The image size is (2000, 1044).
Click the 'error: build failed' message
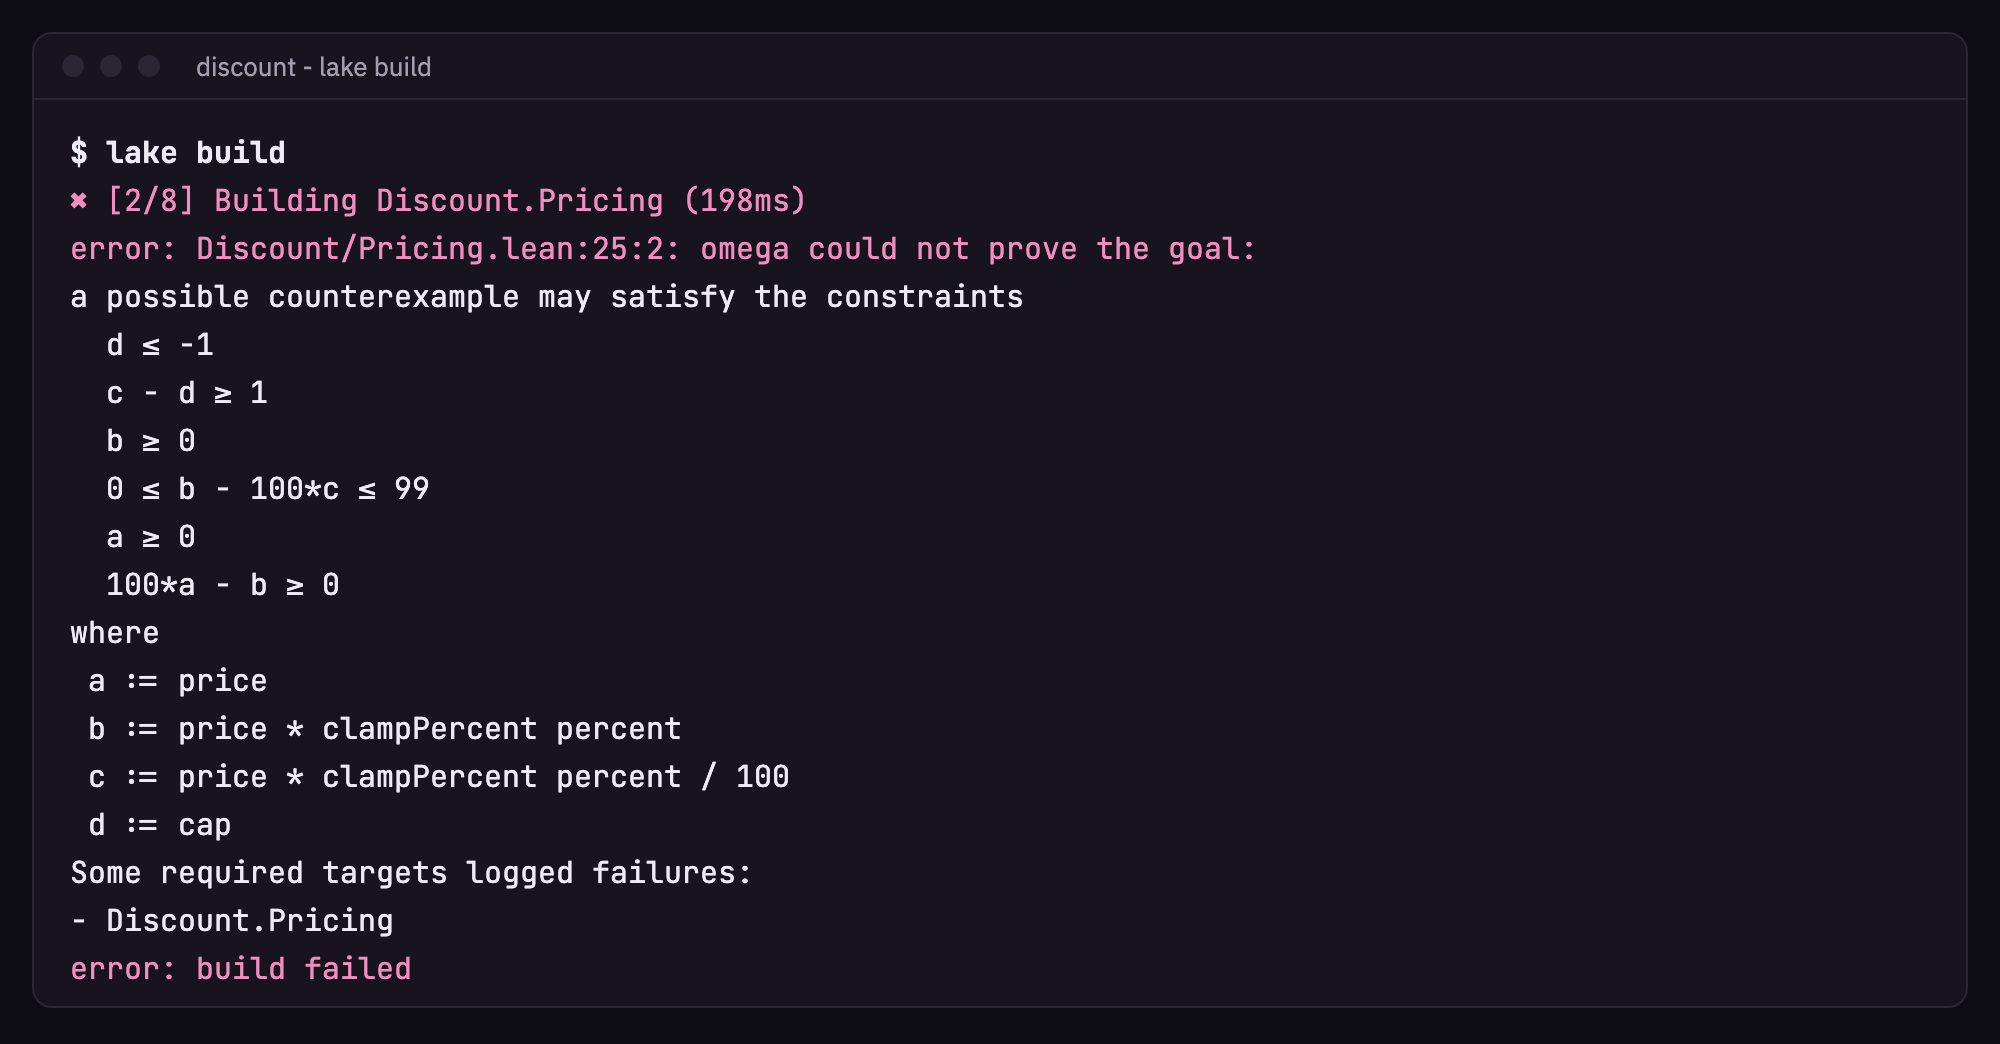coord(241,969)
